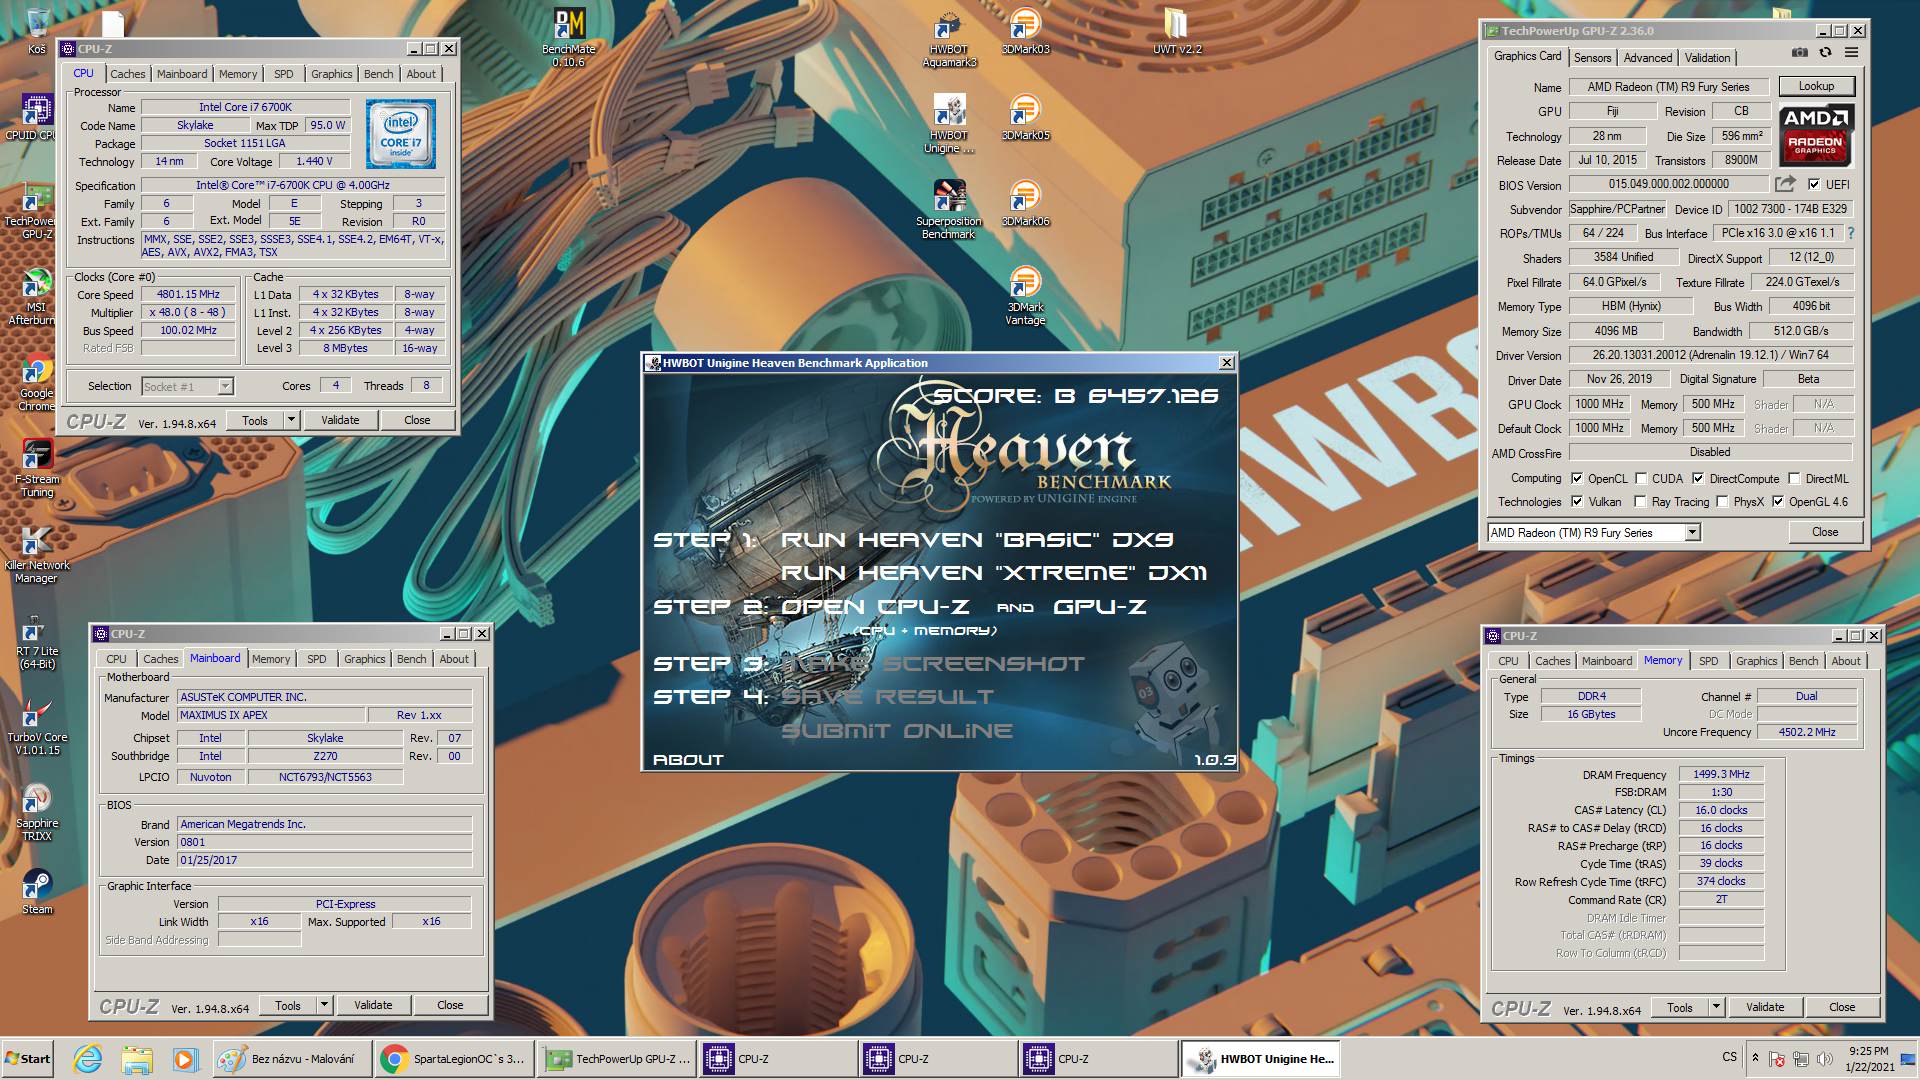Expand Tools arrow in top-left CPU-Z window

coord(291,420)
